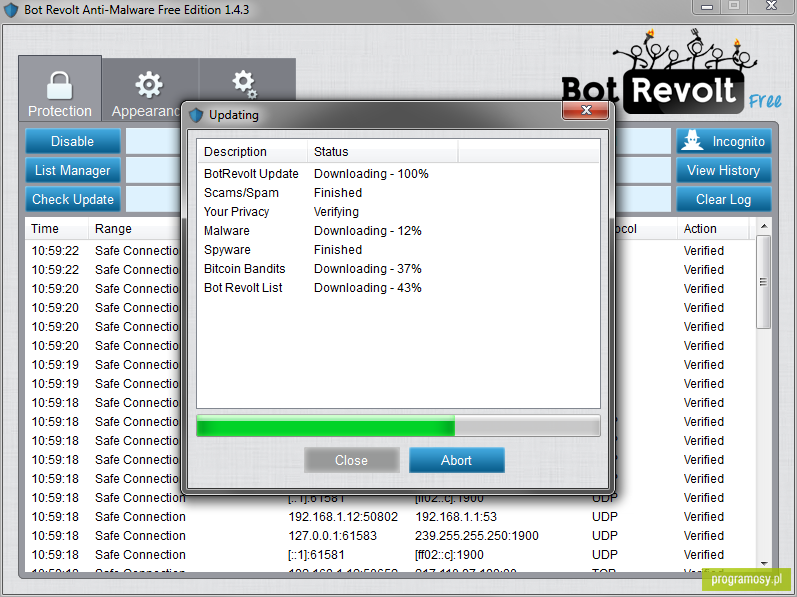Image resolution: width=797 pixels, height=597 pixels.
Task: Sort by Description column header
Action: click(252, 152)
